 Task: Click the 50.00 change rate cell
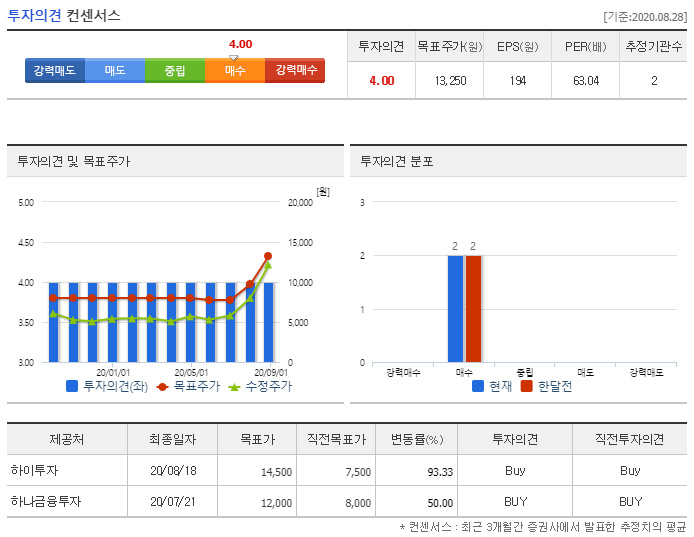(x=440, y=503)
